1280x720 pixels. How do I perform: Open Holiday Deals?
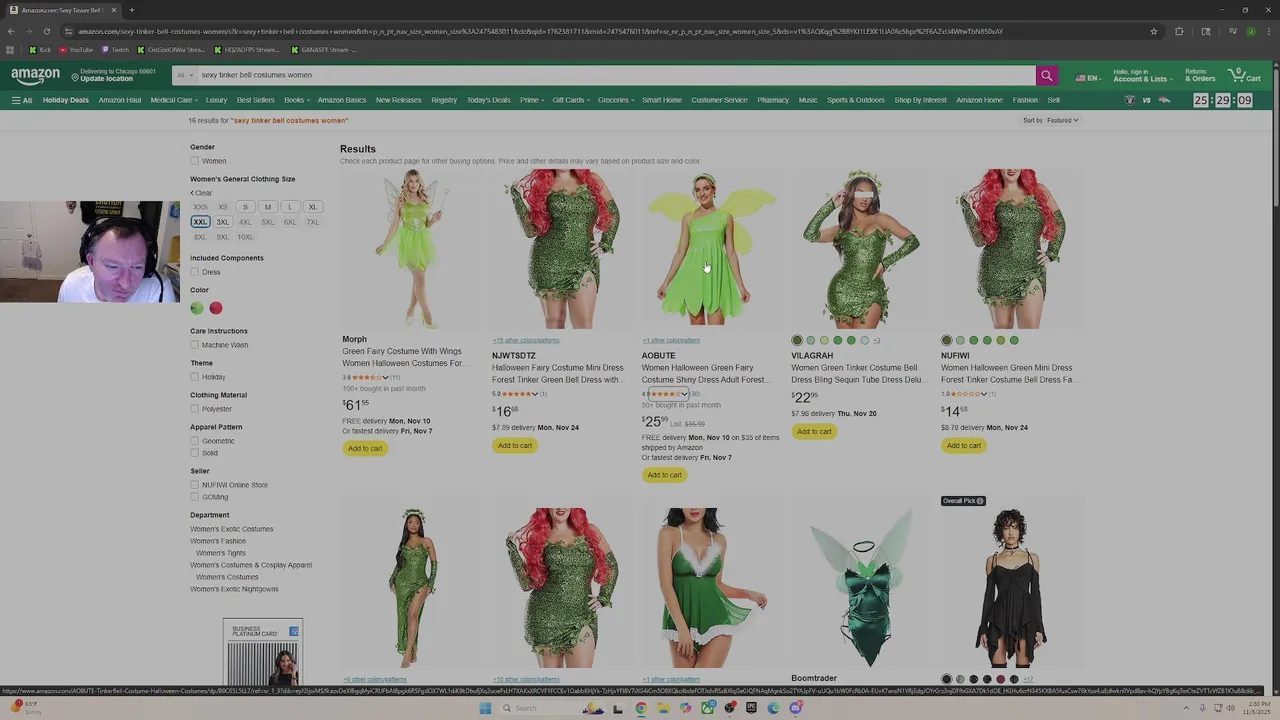66,100
